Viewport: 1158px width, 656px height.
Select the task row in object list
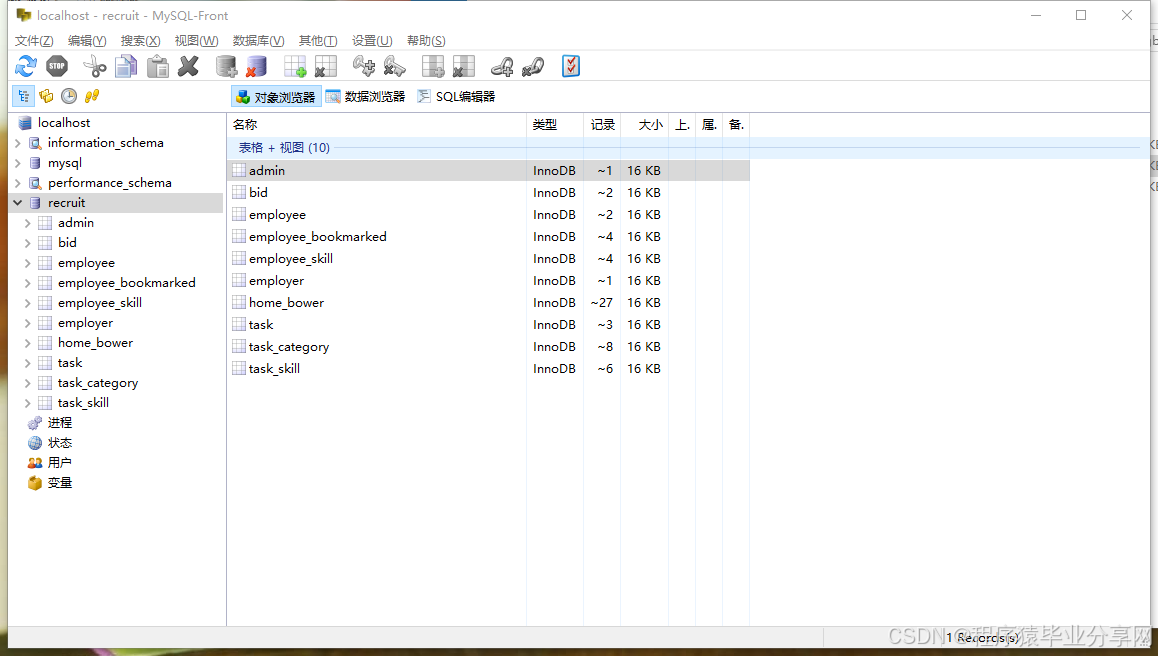point(488,325)
